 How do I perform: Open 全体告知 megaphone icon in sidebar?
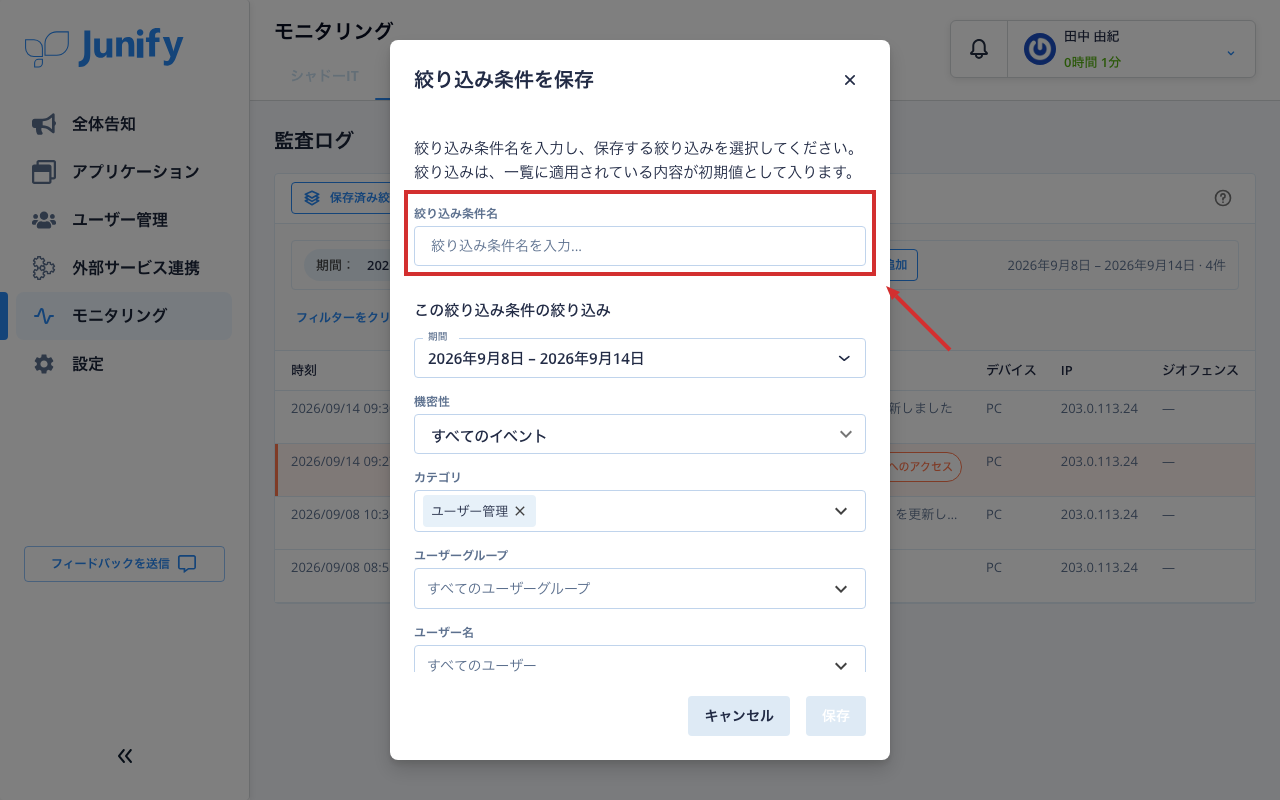(43, 124)
